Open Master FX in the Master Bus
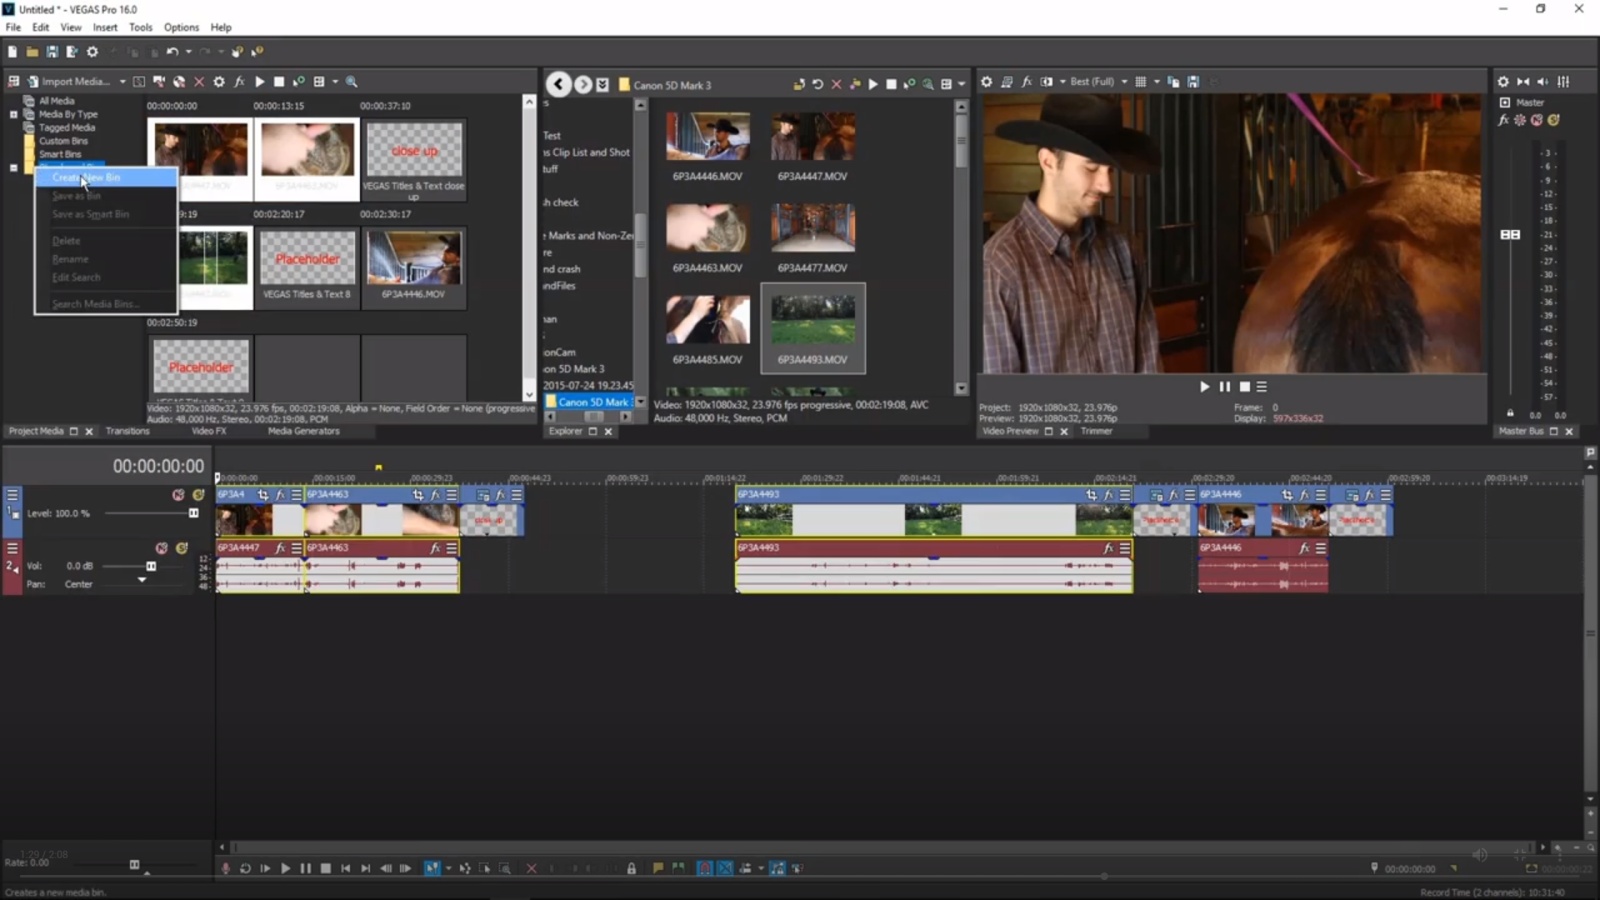 pos(1503,120)
